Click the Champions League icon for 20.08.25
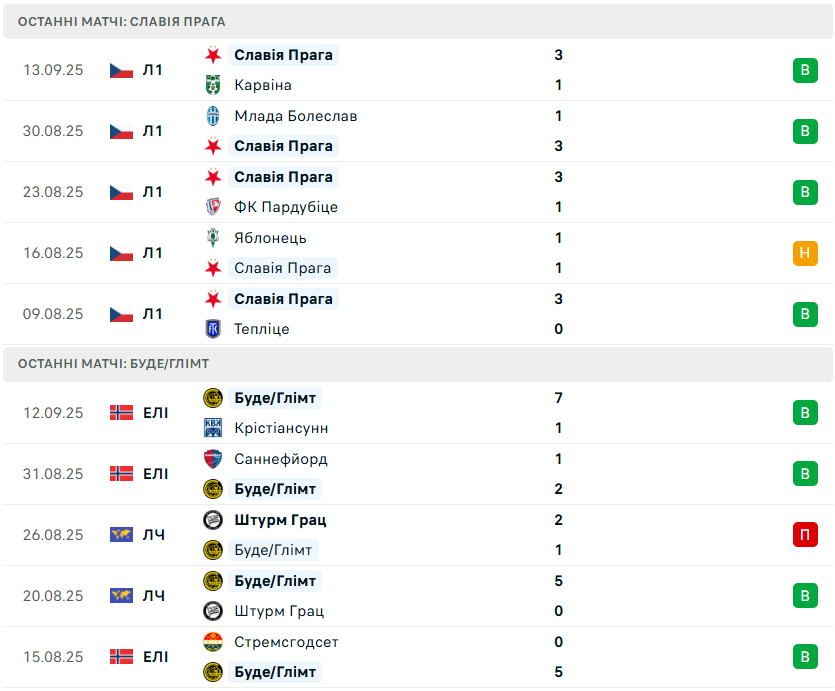 121,596
